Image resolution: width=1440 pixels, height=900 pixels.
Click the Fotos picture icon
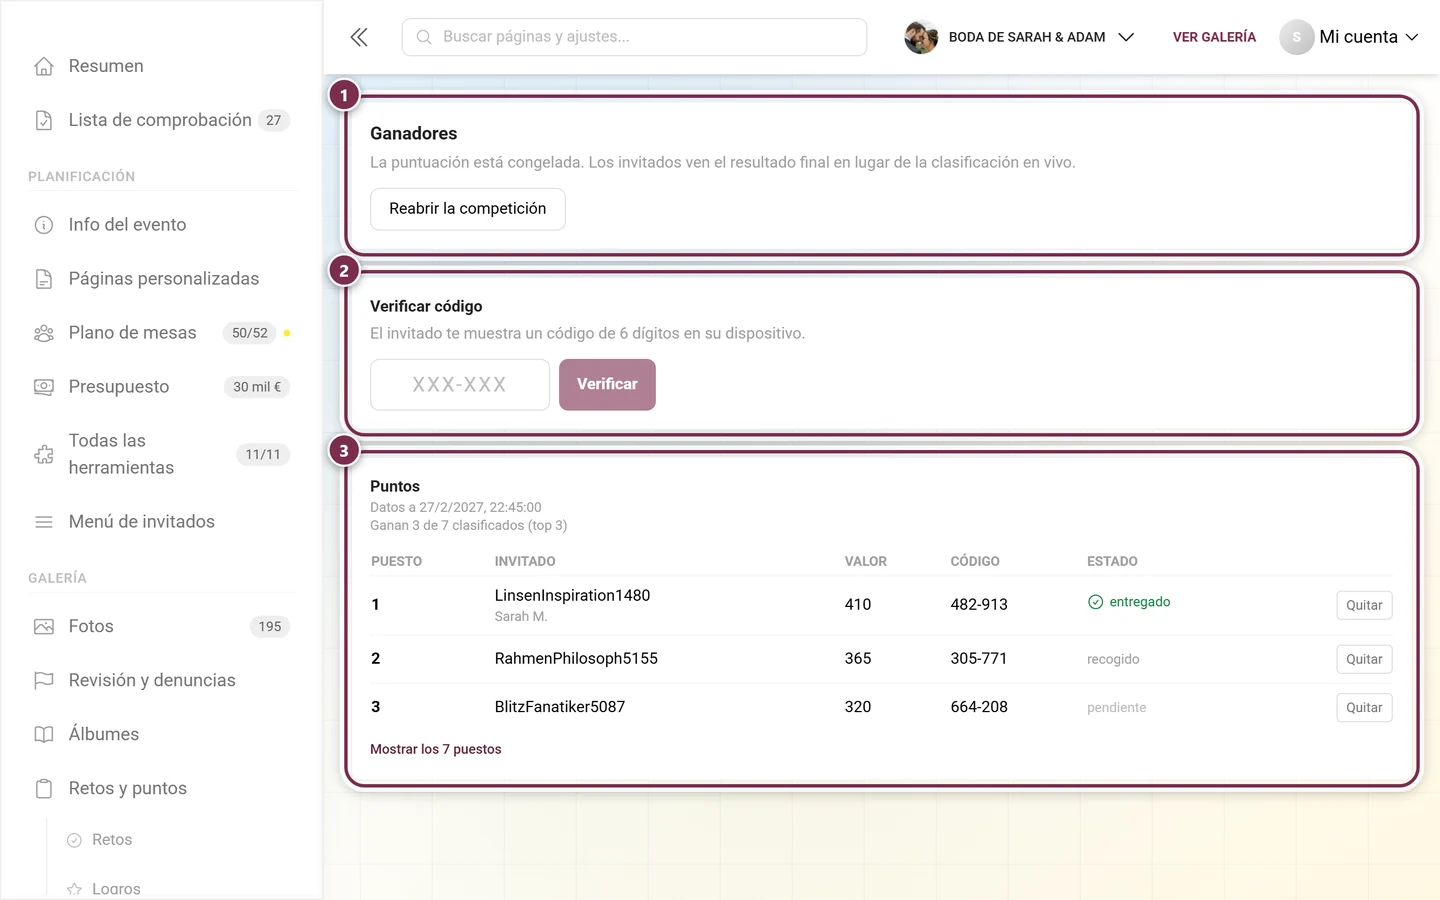[44, 627]
